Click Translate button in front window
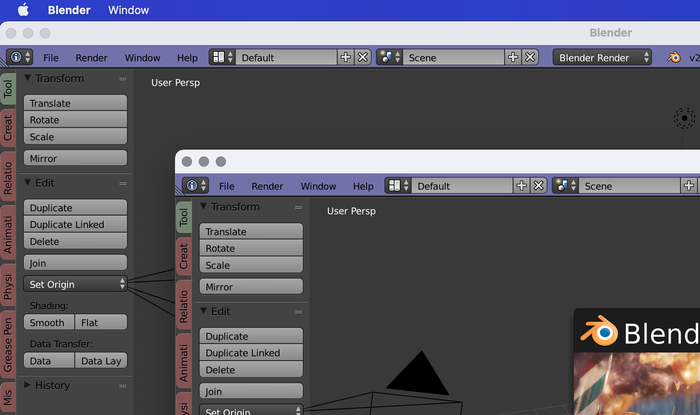Viewport: 700px width, 415px height. 251,232
